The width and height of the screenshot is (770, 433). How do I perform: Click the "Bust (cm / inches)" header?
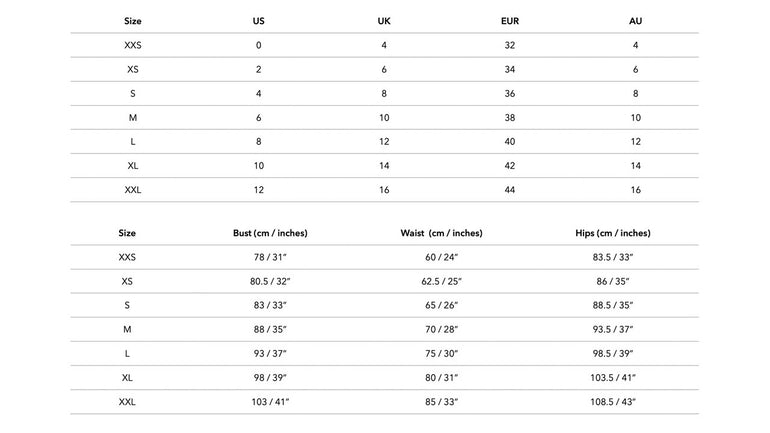pyautogui.click(x=270, y=233)
